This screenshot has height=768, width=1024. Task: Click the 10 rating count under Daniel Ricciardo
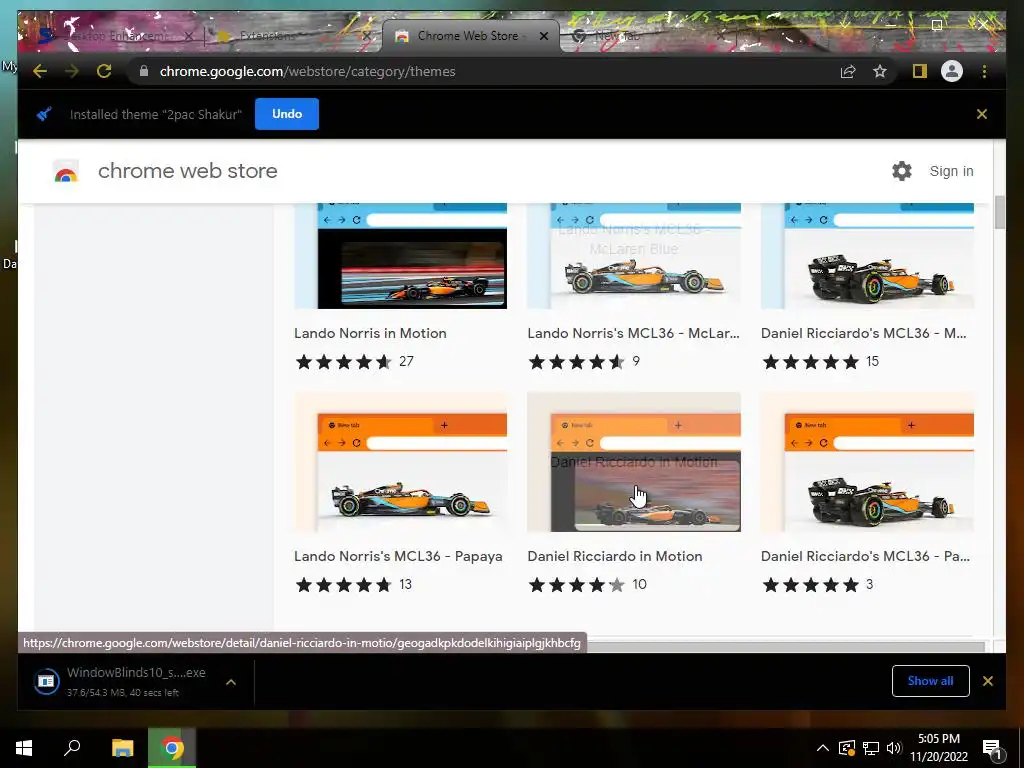click(x=639, y=584)
